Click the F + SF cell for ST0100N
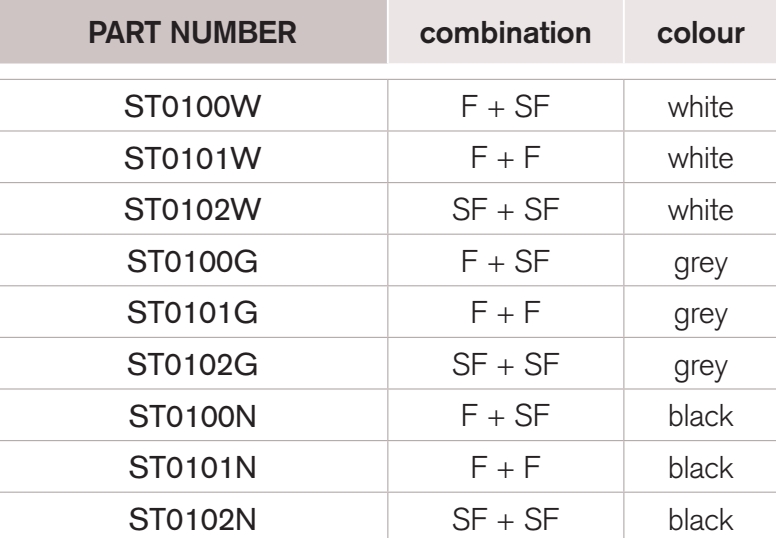 (505, 416)
